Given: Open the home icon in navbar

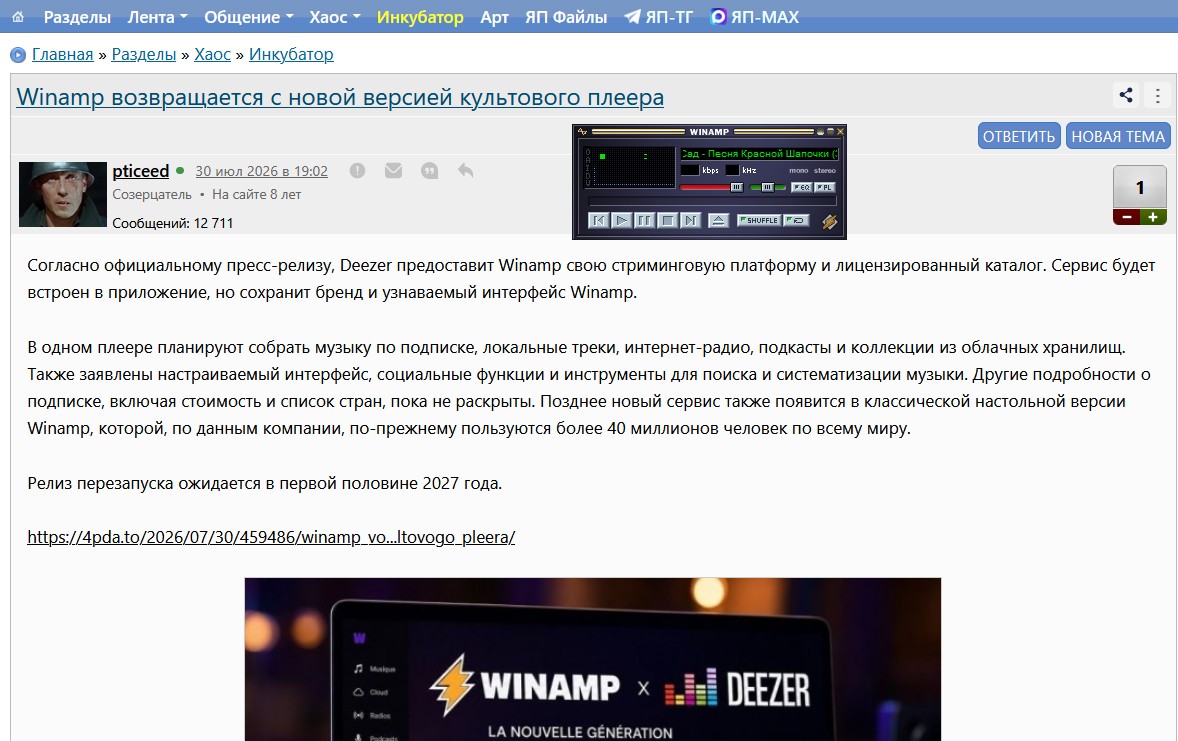Looking at the screenshot, I should 18,17.
